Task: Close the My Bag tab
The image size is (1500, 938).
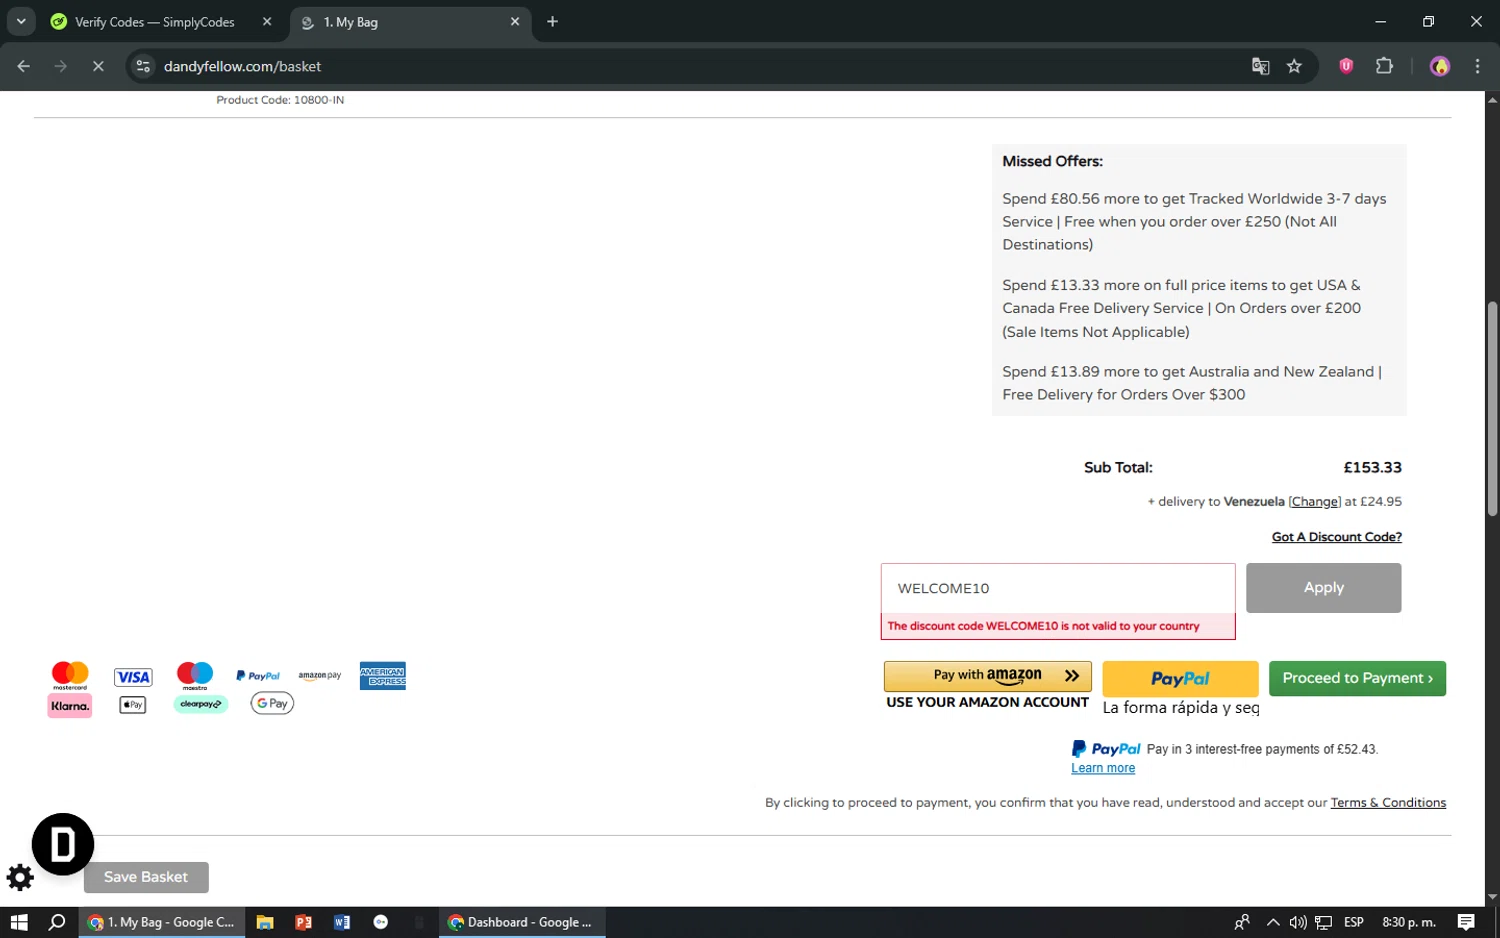Action: point(515,21)
